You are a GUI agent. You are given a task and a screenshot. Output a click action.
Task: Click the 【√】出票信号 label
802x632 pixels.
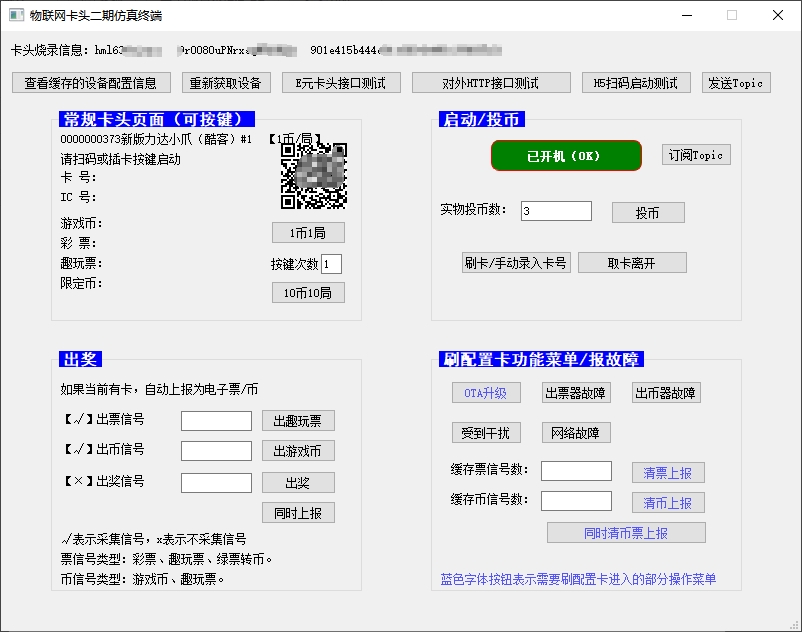pos(103,419)
